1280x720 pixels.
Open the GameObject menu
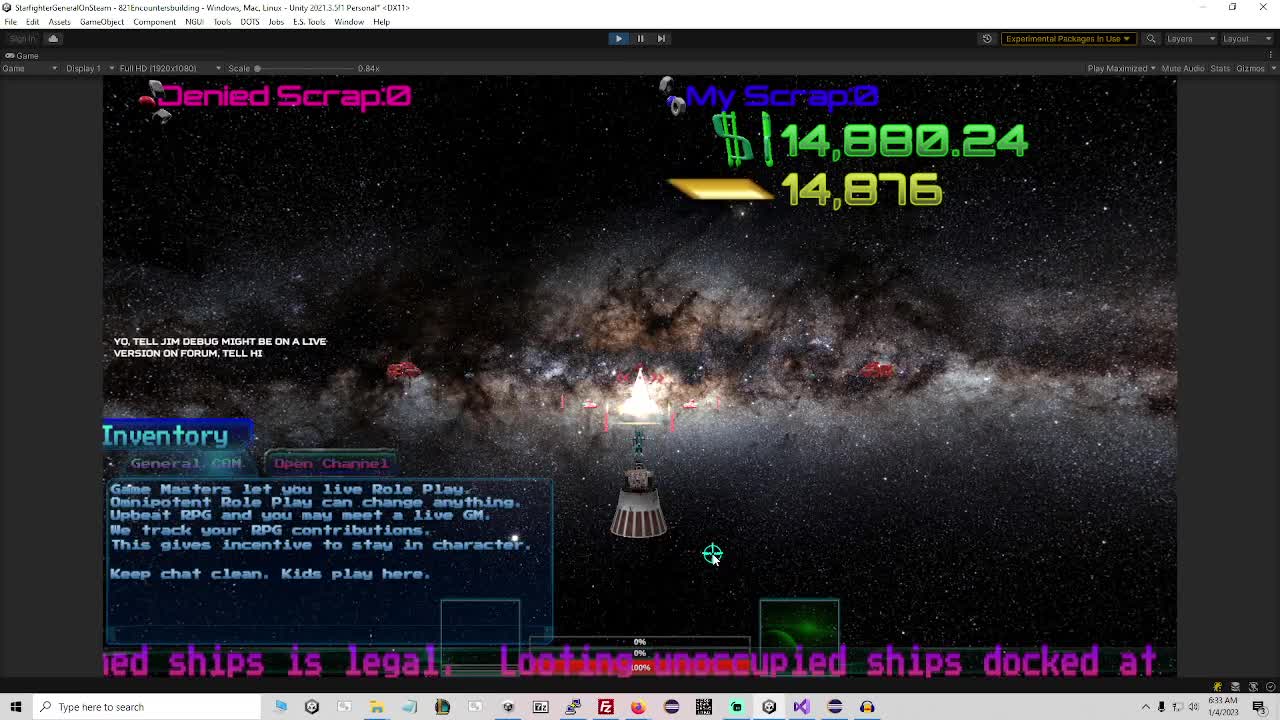tap(102, 22)
